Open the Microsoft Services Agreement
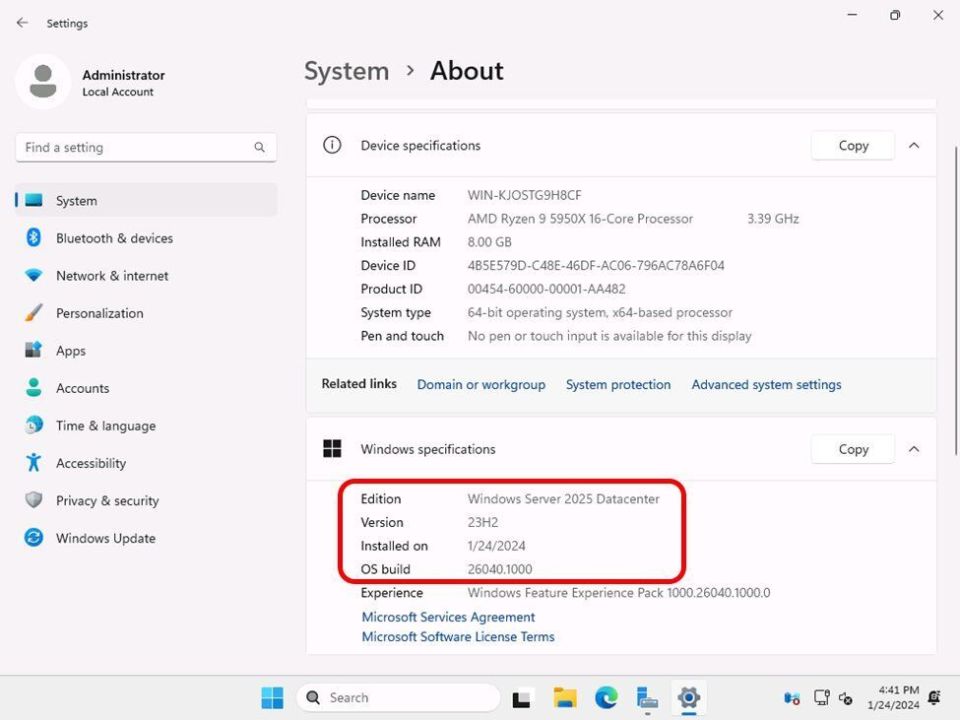The height and width of the screenshot is (720, 960). 447,617
